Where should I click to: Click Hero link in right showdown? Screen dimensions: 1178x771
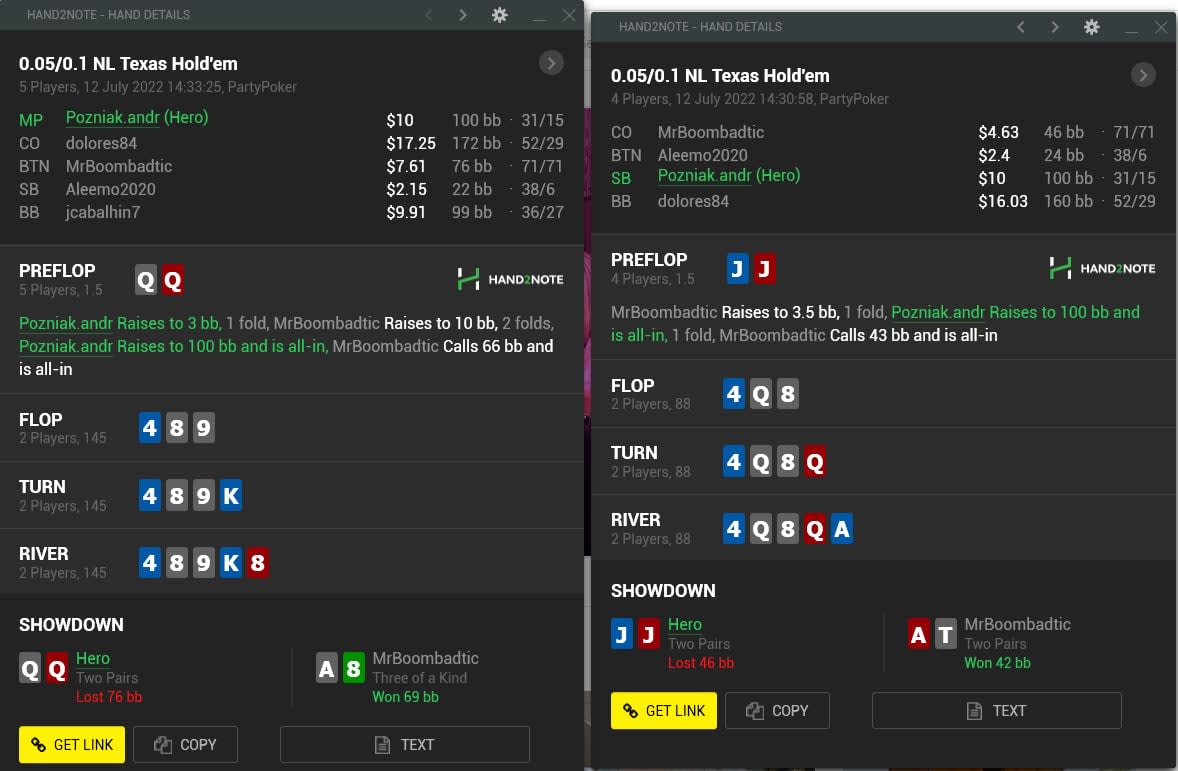[685, 624]
